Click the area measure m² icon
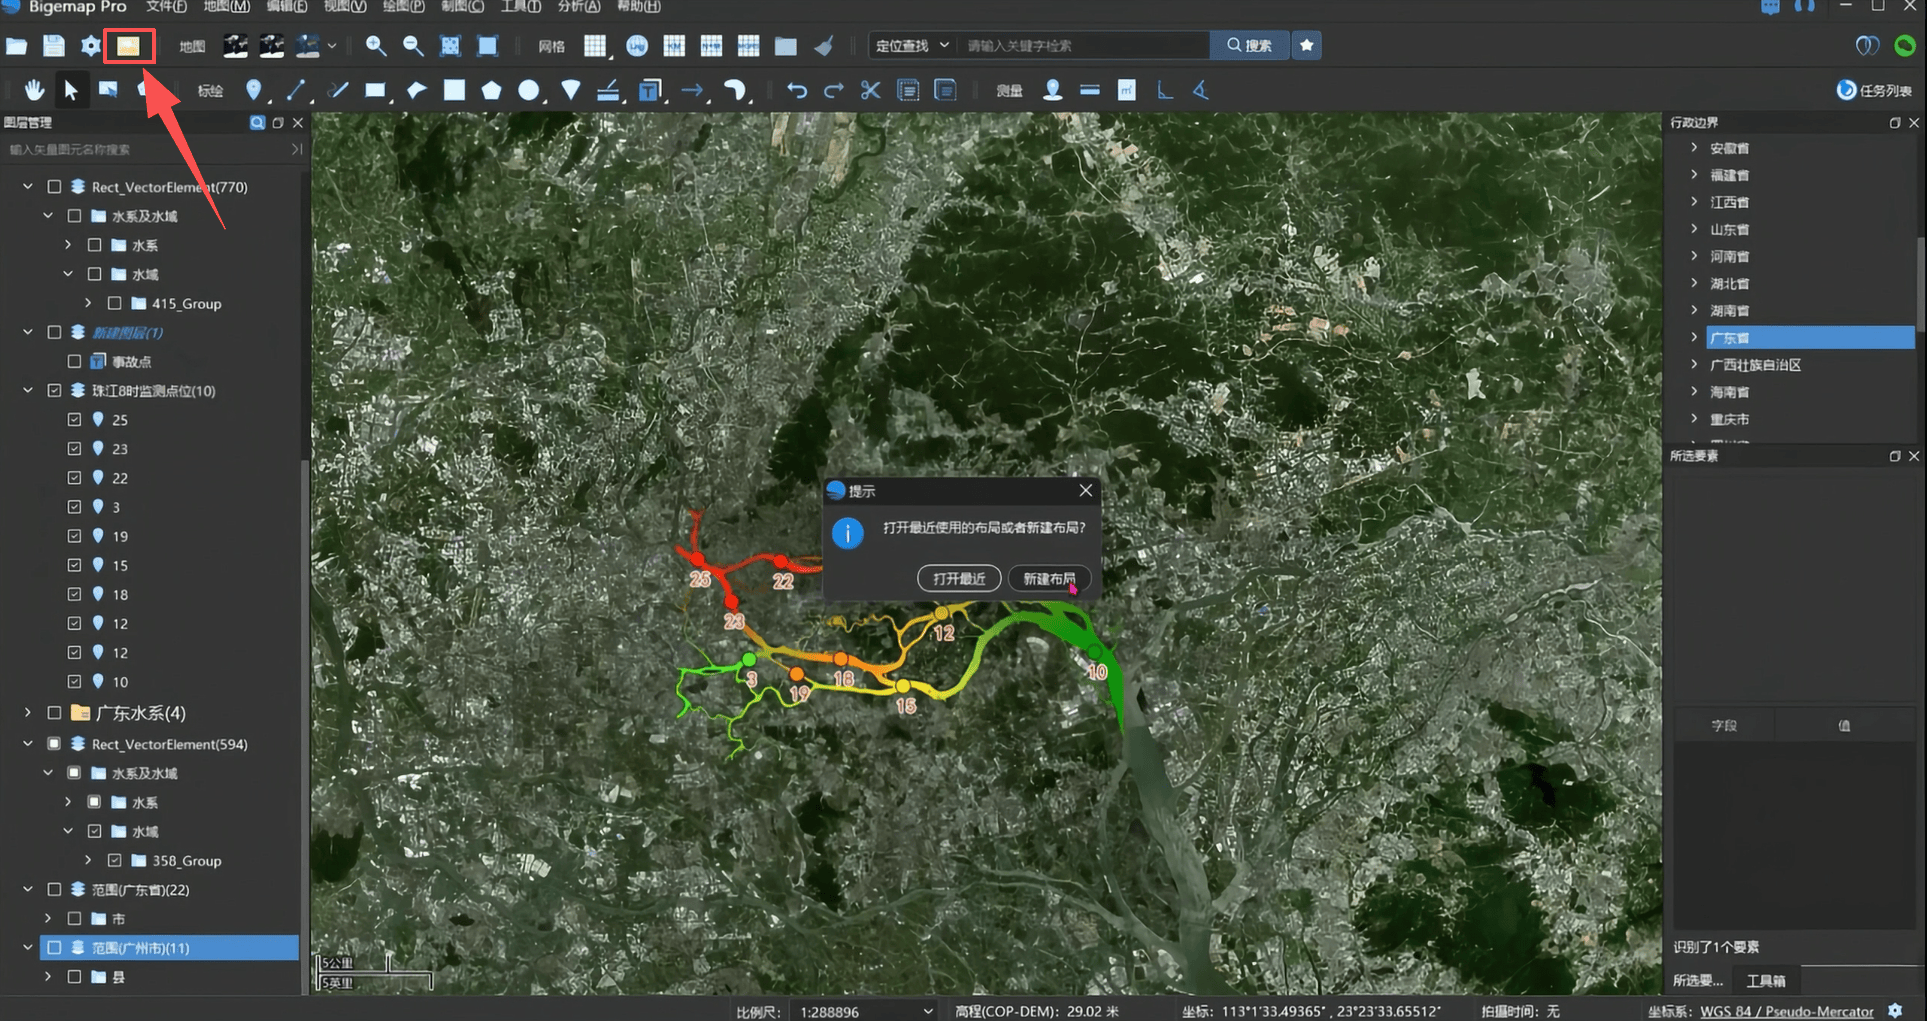 pos(1127,91)
